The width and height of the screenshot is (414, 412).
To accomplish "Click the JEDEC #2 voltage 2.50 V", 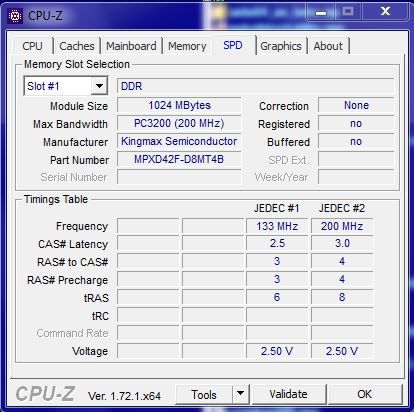I will pos(342,351).
